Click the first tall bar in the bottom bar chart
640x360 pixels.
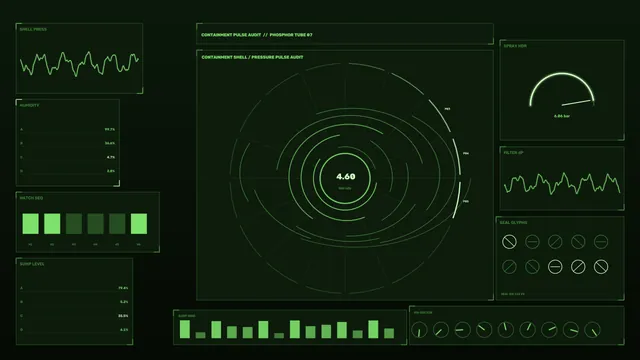[185, 329]
